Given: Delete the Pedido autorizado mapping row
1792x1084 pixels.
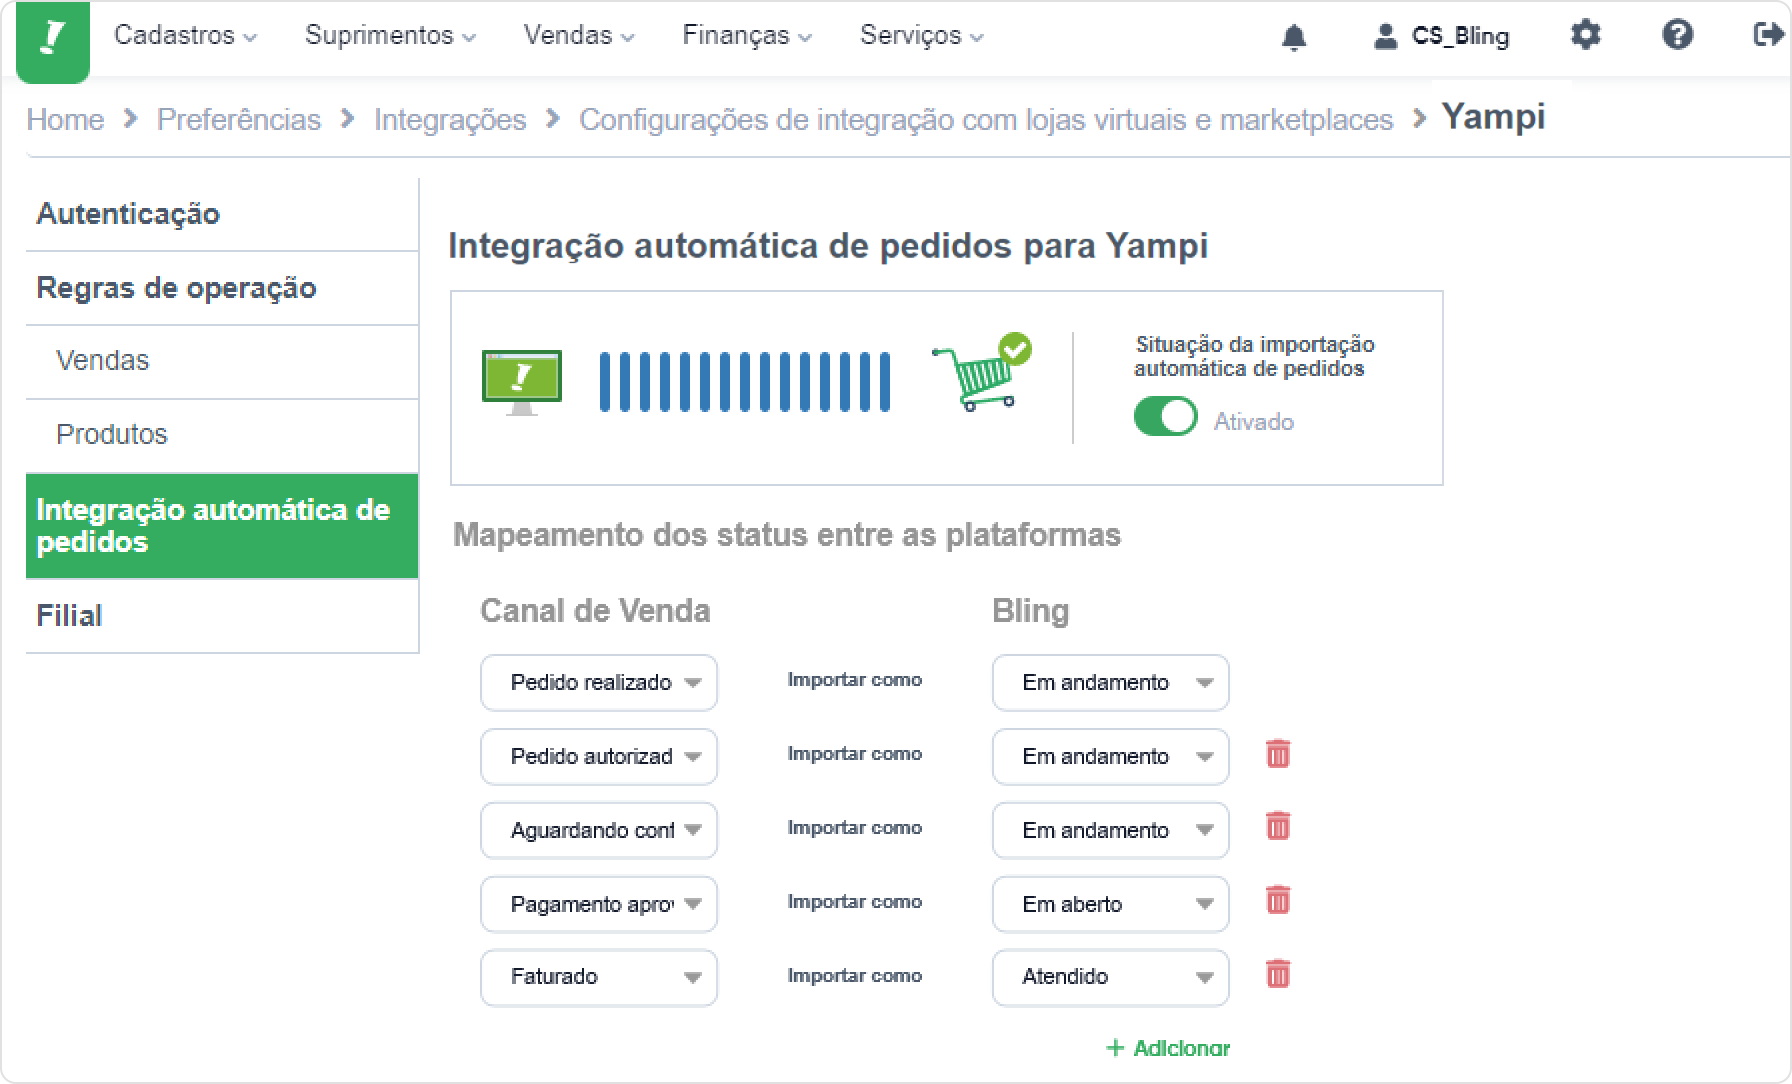Looking at the screenshot, I should coord(1278,753).
